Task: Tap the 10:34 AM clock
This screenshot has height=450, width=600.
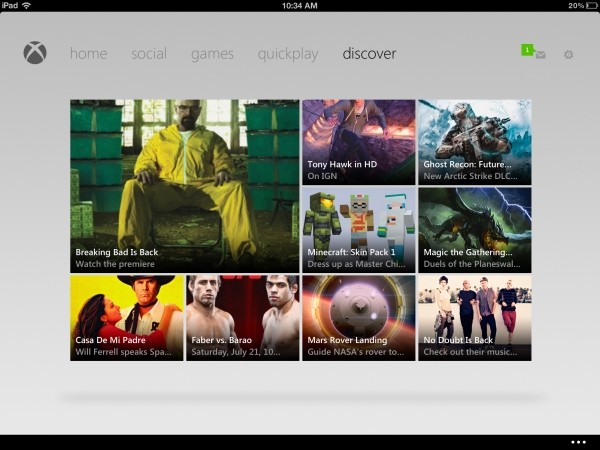Action: point(300,5)
